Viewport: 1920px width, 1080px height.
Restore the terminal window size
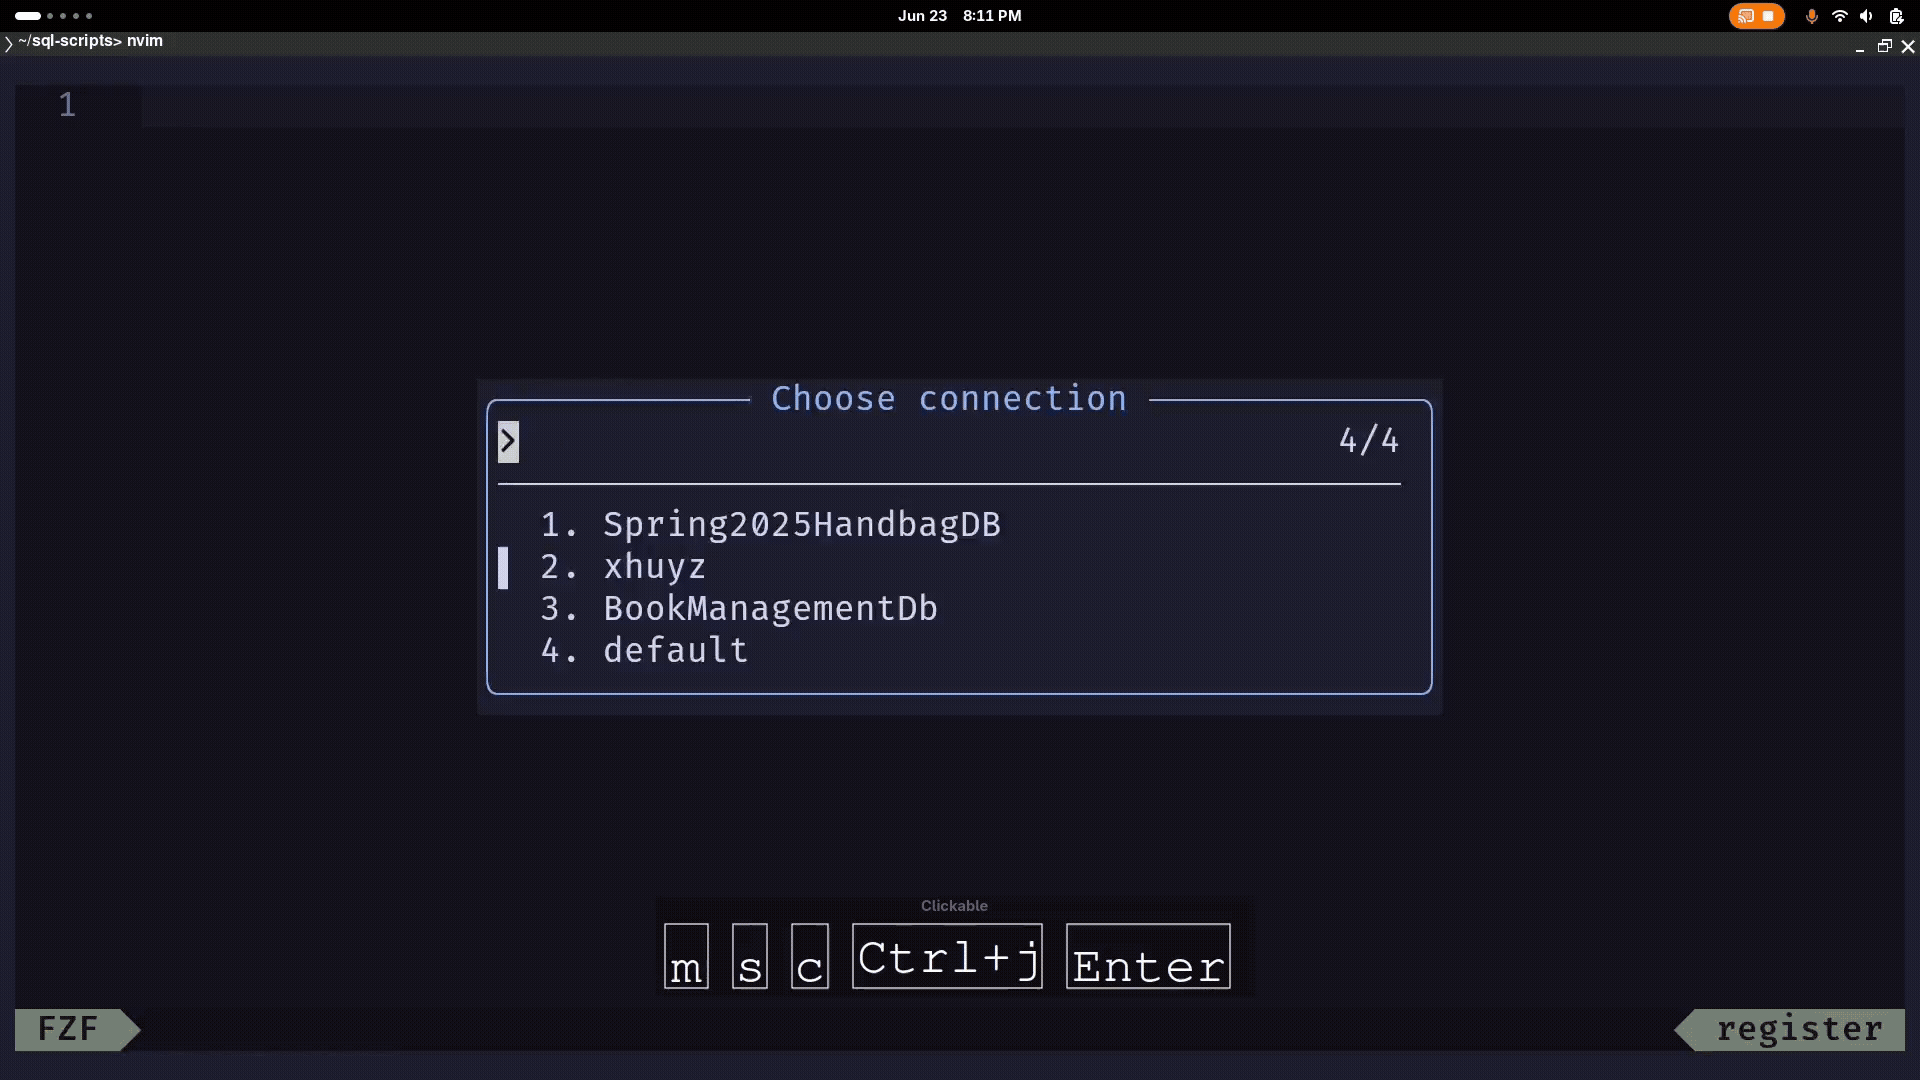[x=1884, y=46]
